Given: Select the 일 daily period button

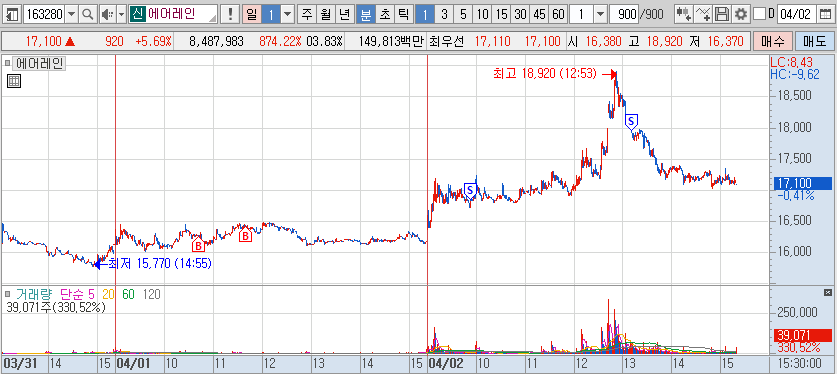Looking at the screenshot, I should click(x=251, y=14).
